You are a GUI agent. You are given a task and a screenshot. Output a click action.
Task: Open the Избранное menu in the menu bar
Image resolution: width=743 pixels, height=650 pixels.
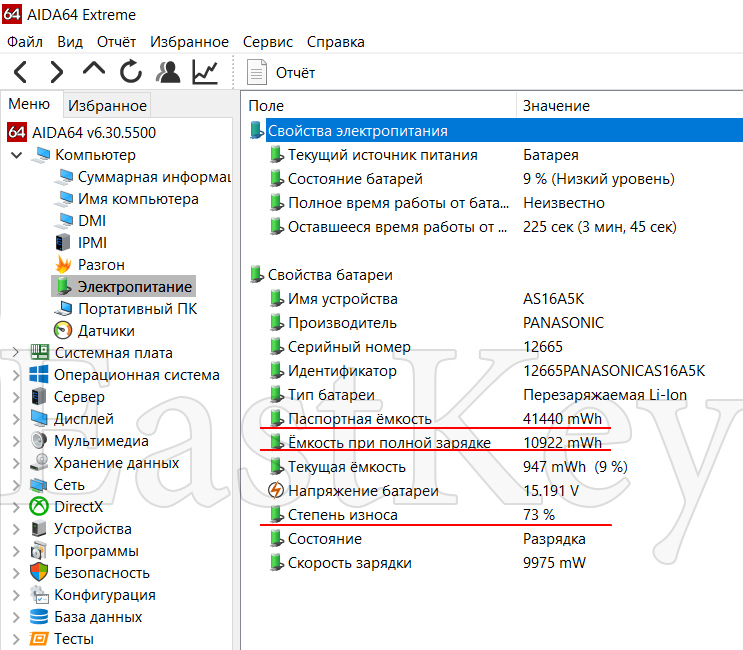[x=189, y=42]
